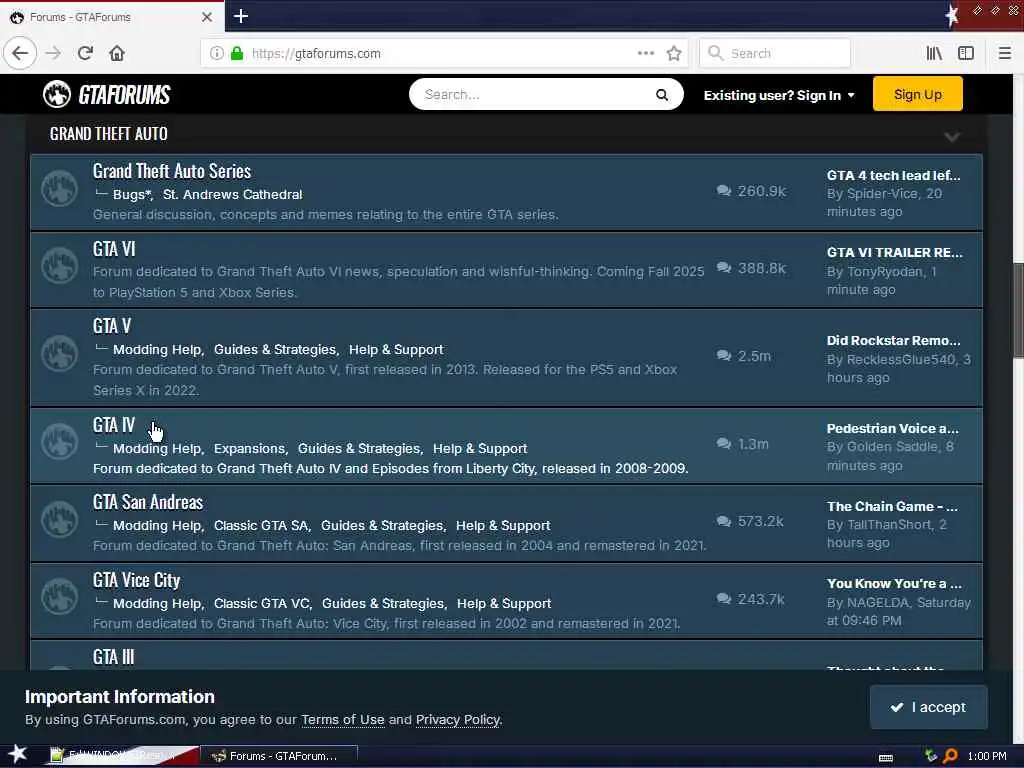Open latest topic GTA VI TRAILER RE...

(895, 252)
